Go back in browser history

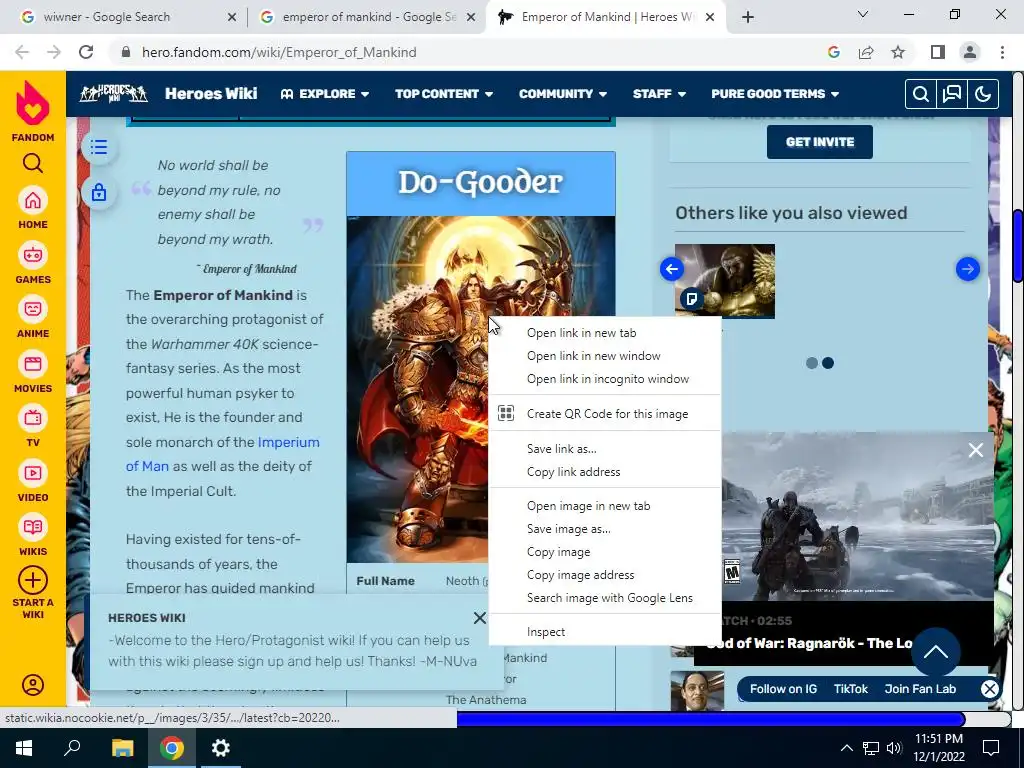pos(22,52)
